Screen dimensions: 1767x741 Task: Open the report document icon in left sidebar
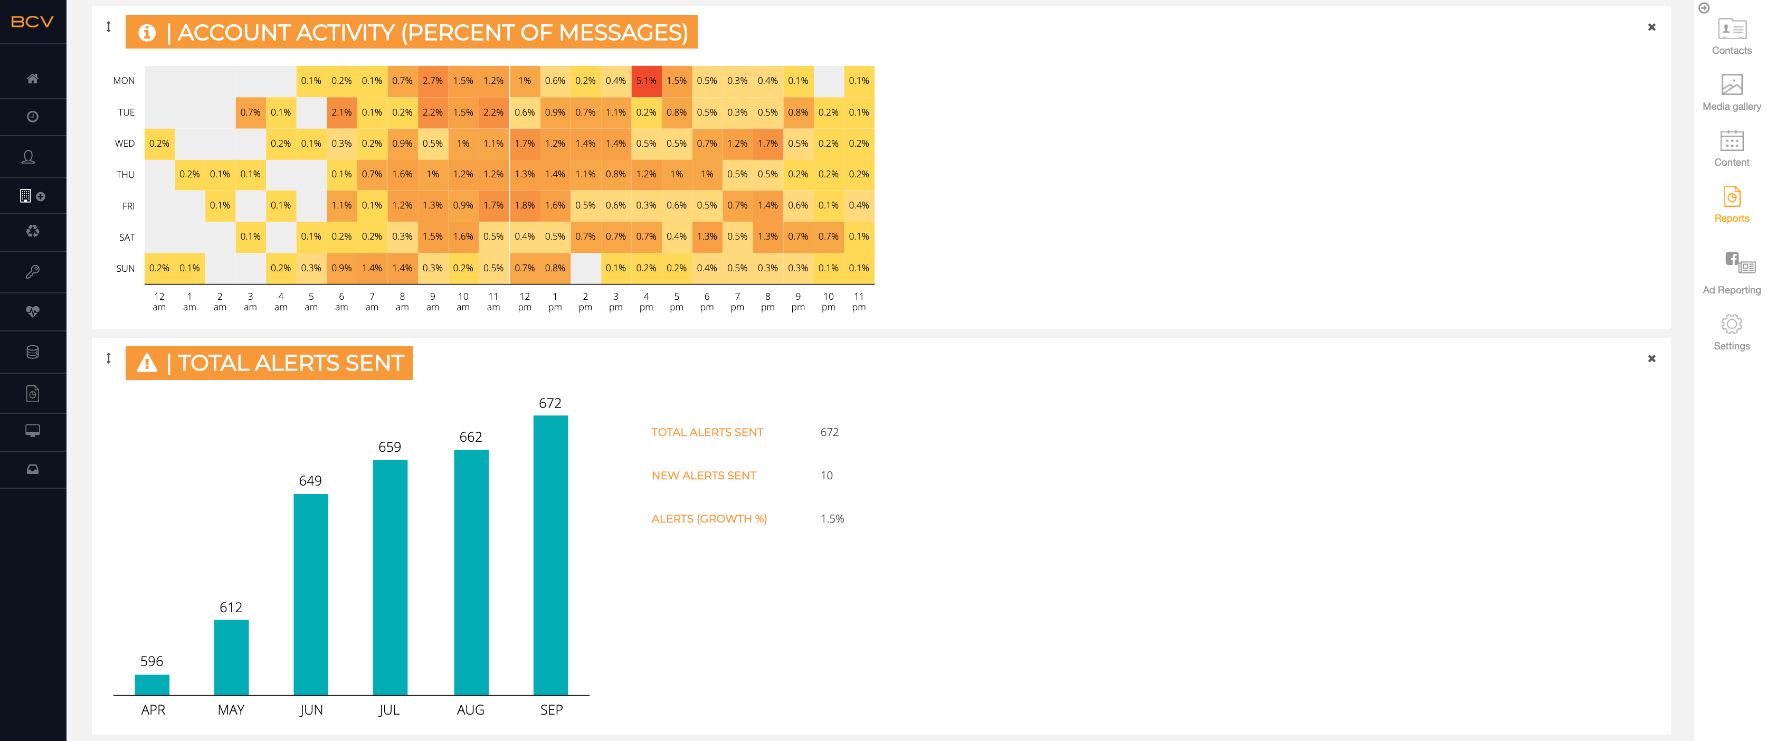32,394
